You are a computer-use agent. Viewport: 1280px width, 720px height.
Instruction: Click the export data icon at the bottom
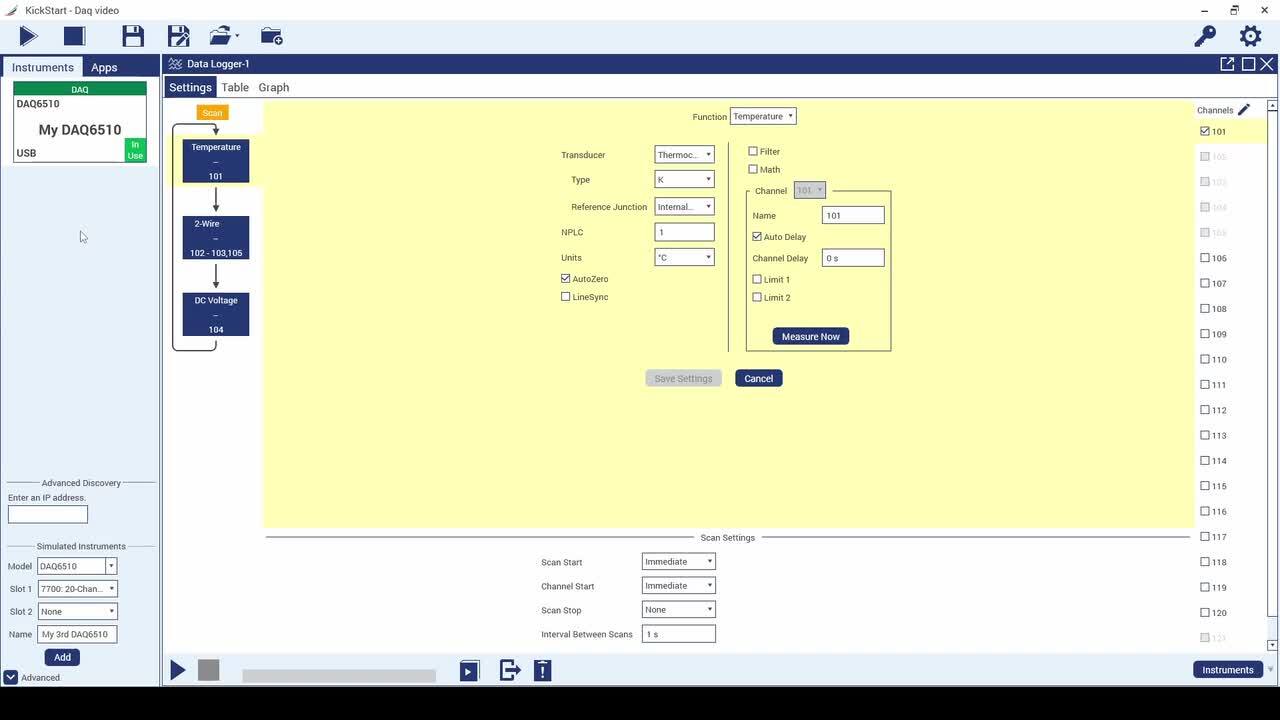point(510,670)
